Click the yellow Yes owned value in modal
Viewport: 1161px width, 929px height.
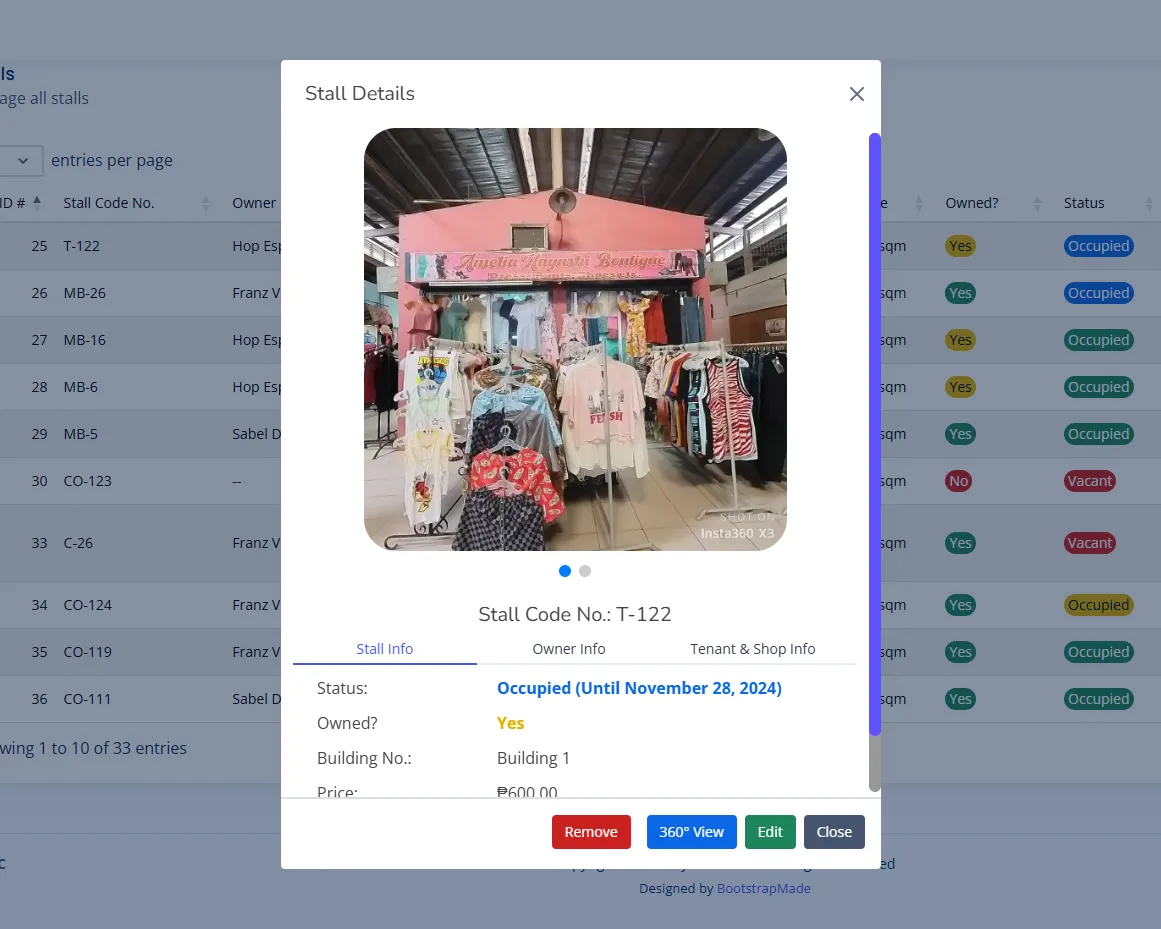pyautogui.click(x=510, y=723)
